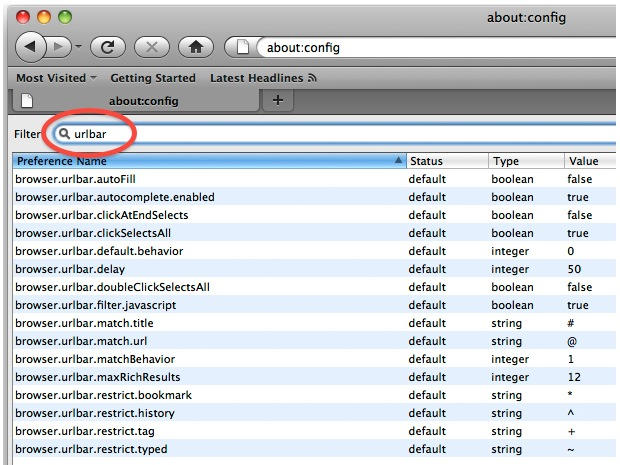Click the Back navigation arrow button

coord(33,47)
